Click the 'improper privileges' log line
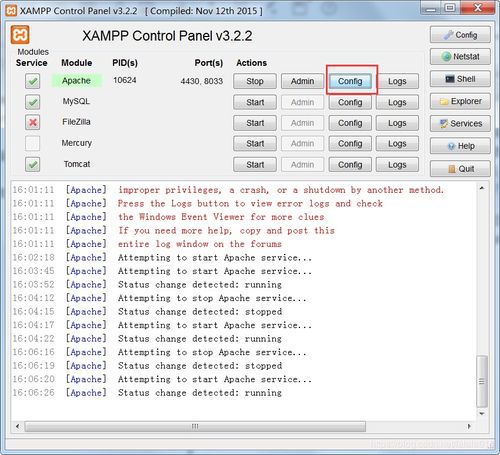Image resolution: width=500 pixels, height=455 pixels. click(228, 190)
